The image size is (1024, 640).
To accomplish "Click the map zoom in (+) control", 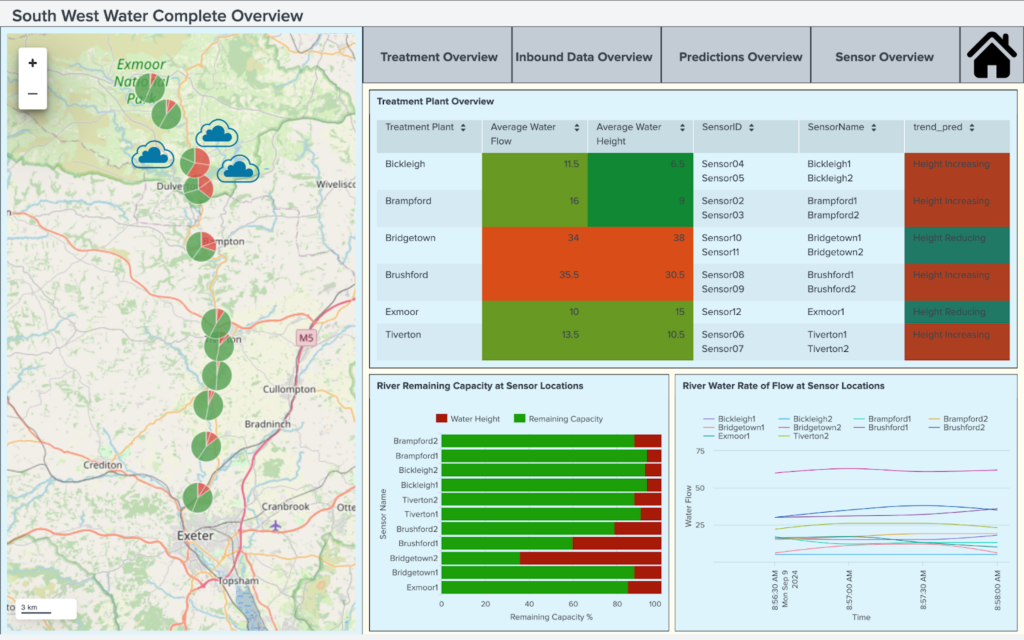I will [x=32, y=61].
